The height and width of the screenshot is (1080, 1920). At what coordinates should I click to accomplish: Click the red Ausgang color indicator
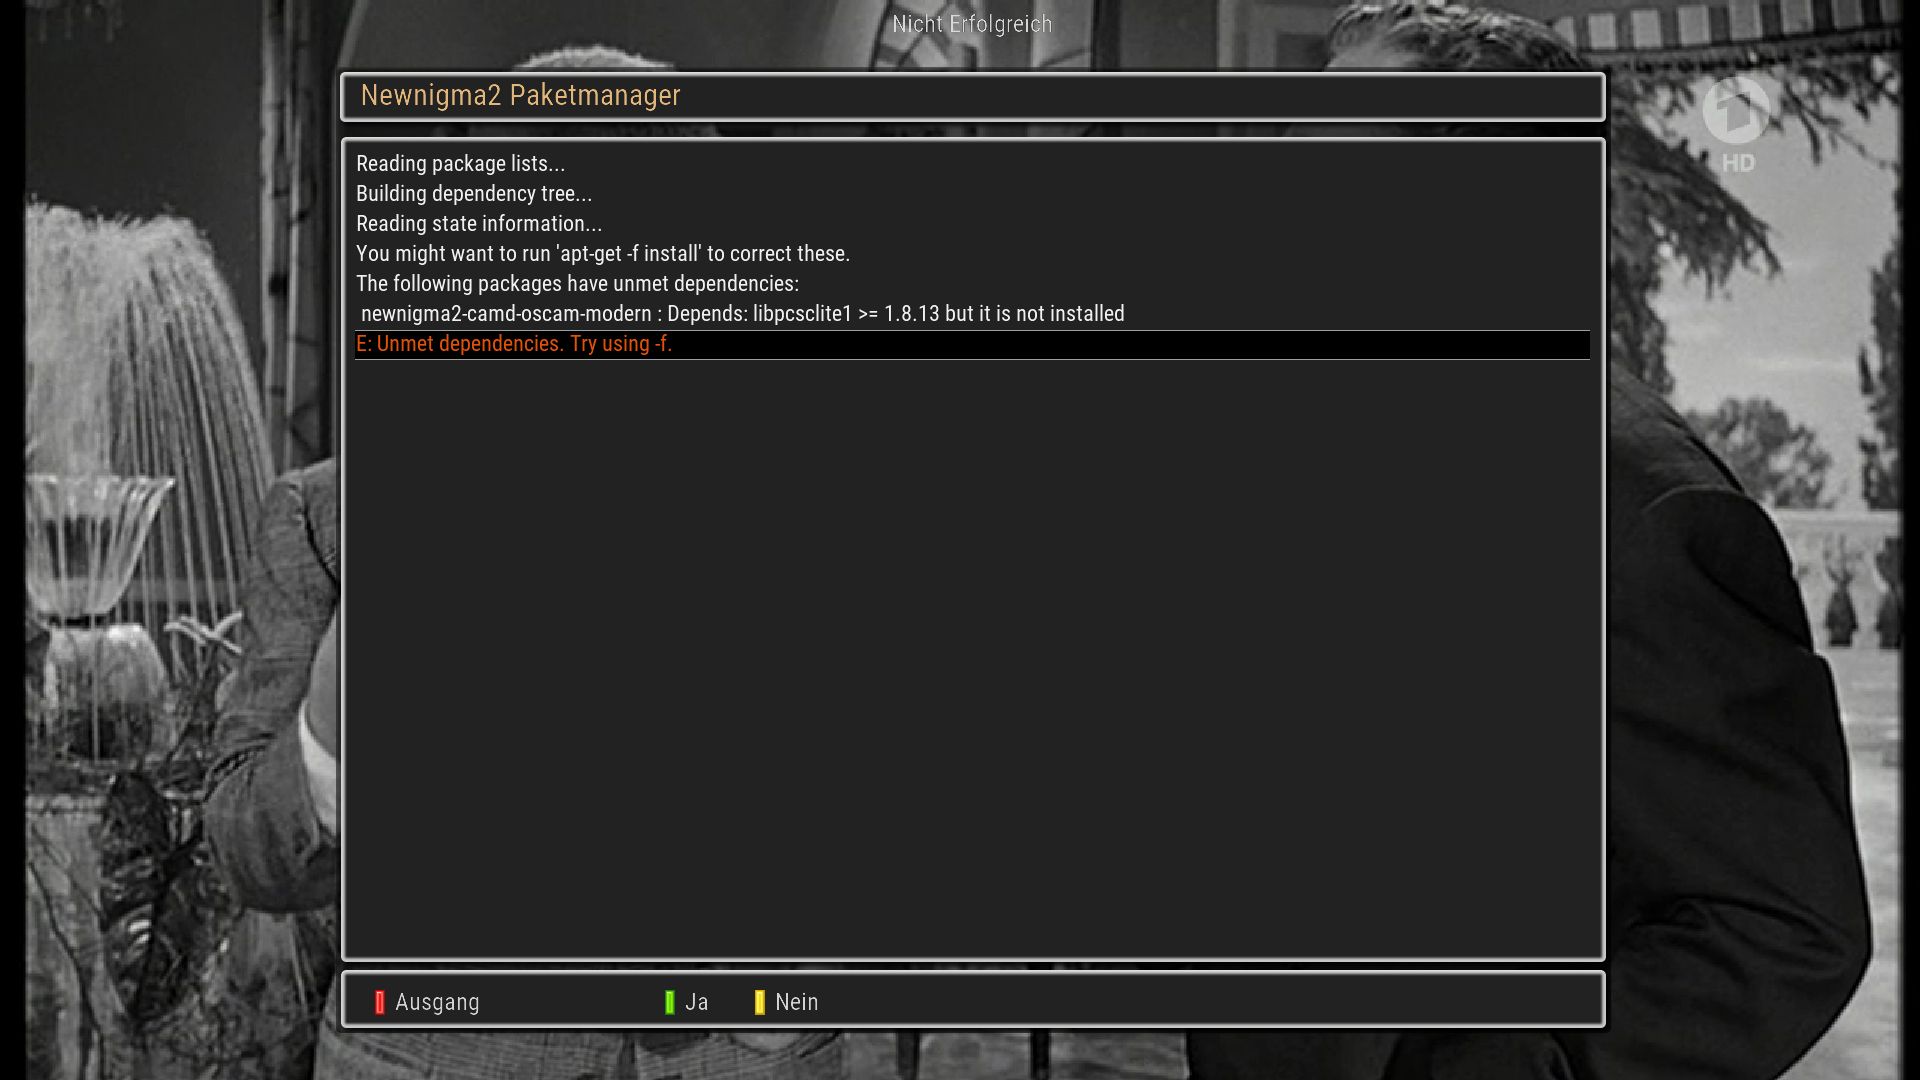(x=379, y=1002)
